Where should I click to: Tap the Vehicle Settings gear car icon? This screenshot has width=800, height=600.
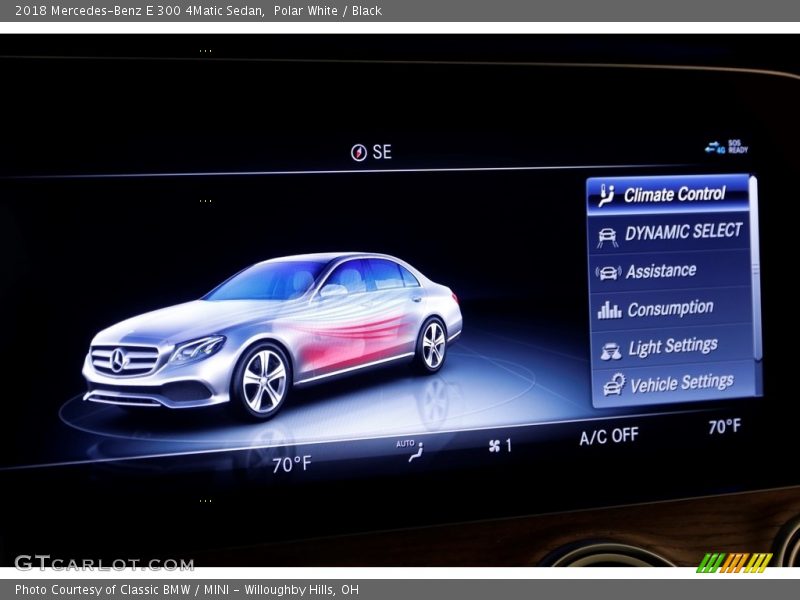point(614,385)
